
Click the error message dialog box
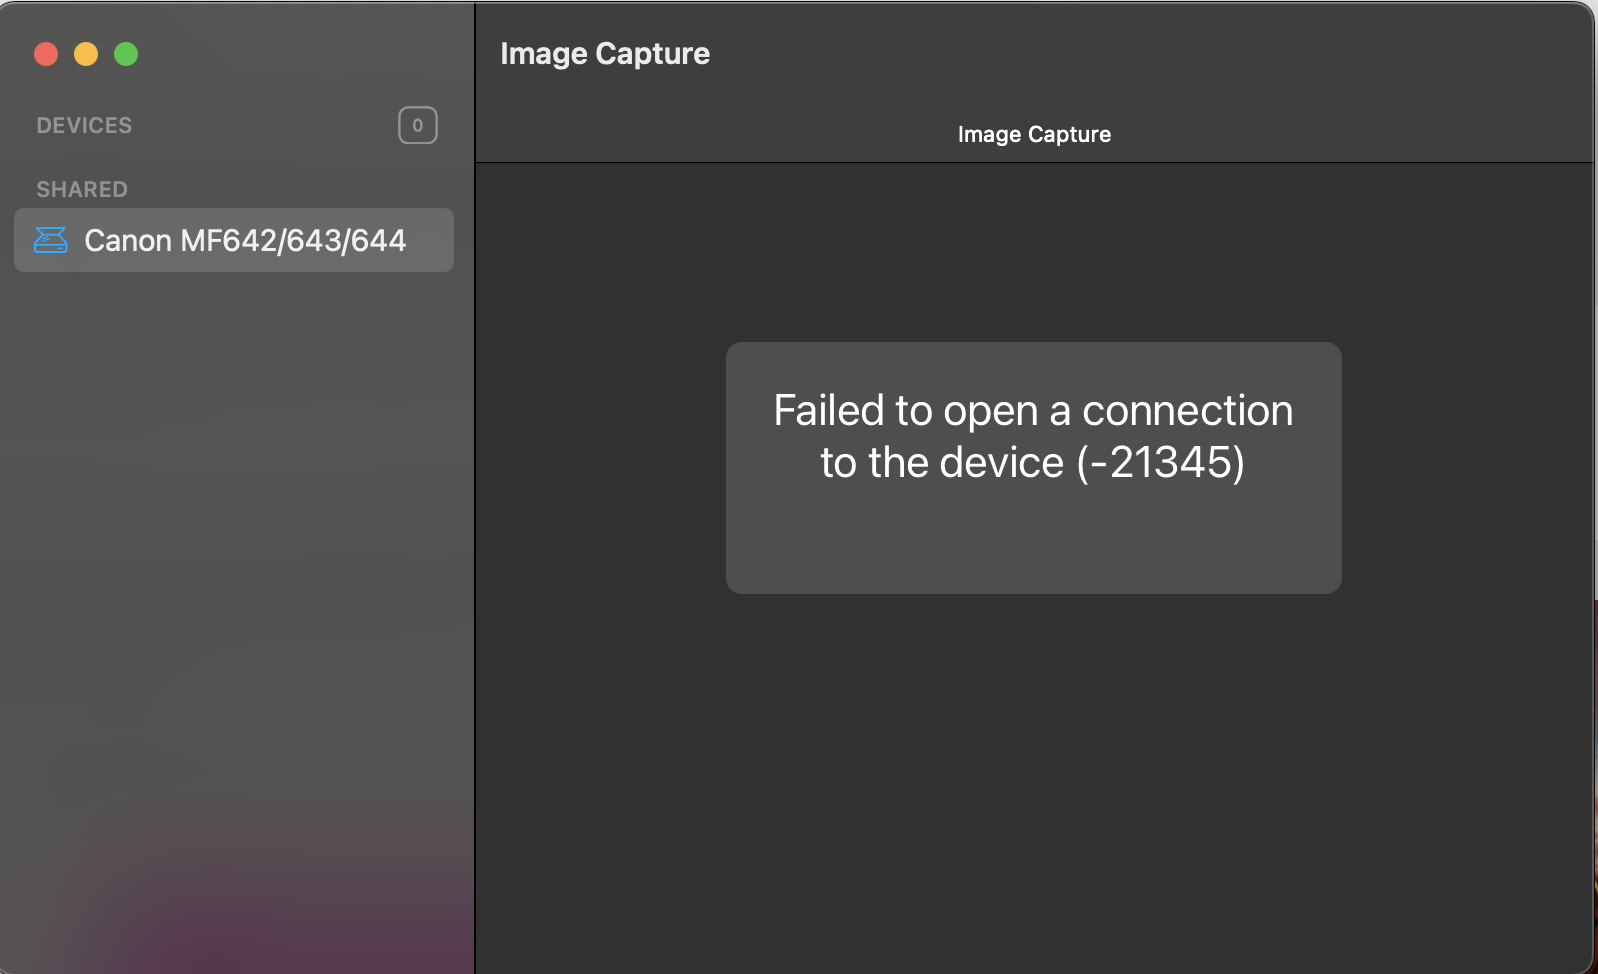coord(1032,468)
